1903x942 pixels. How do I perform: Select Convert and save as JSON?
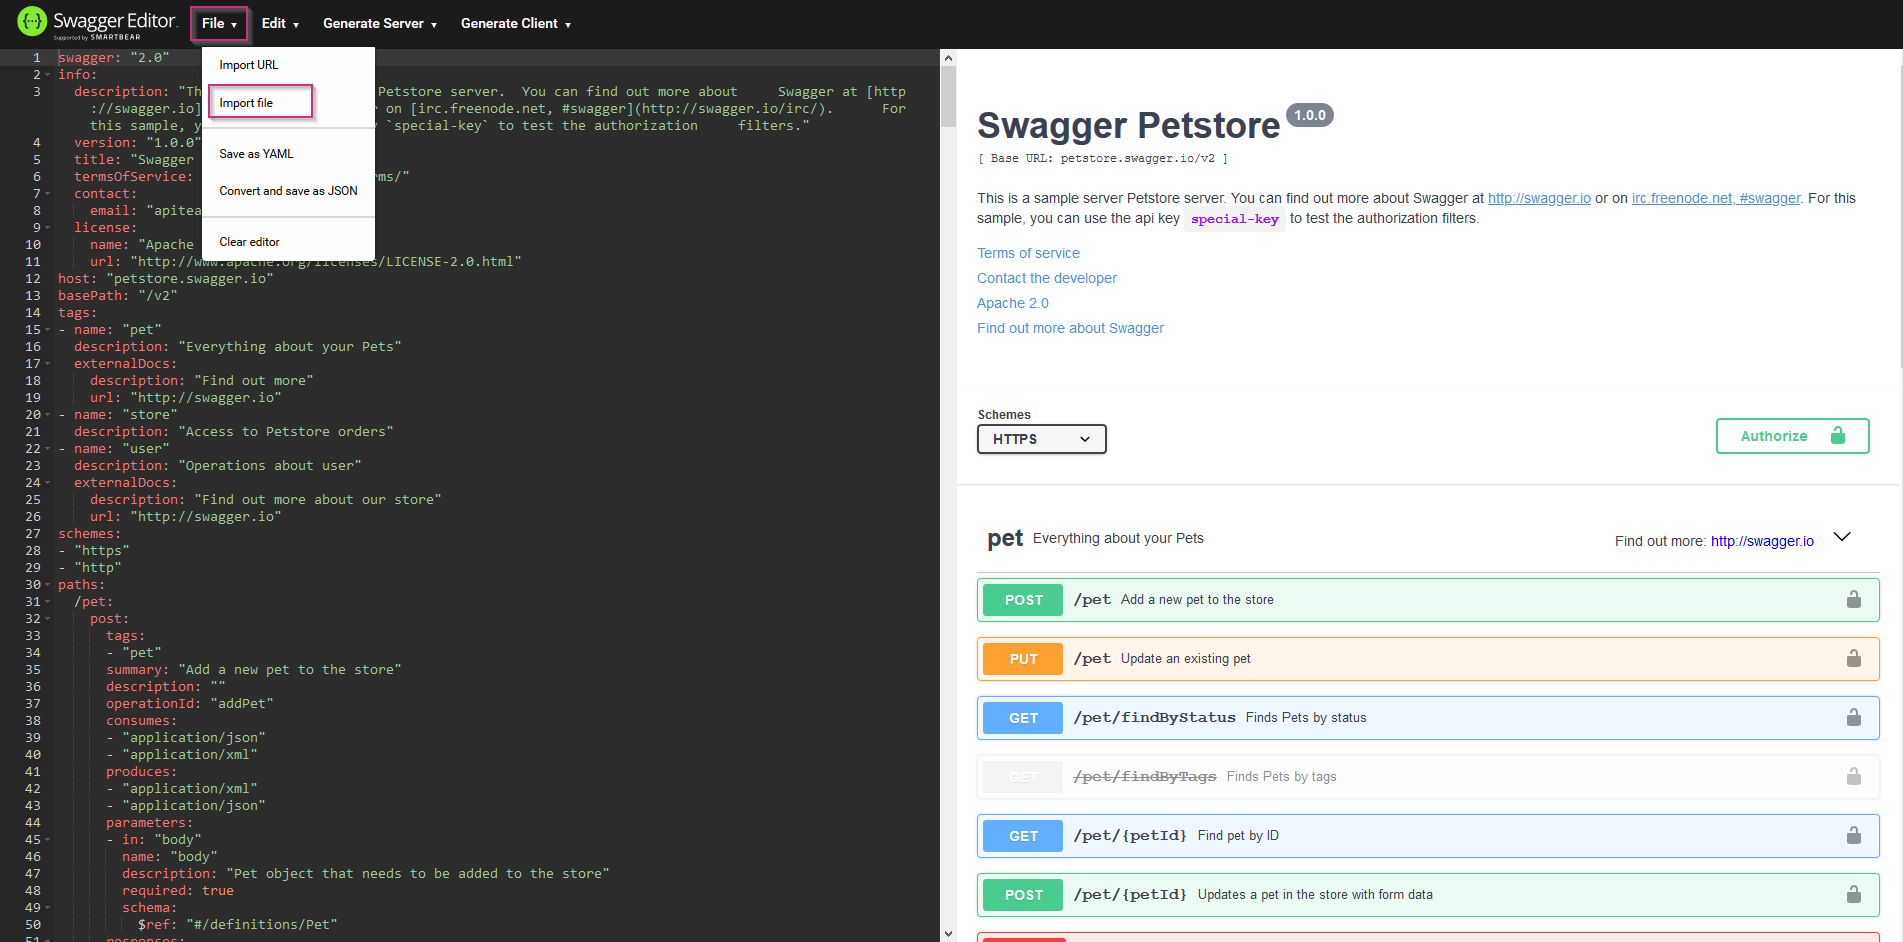(288, 191)
